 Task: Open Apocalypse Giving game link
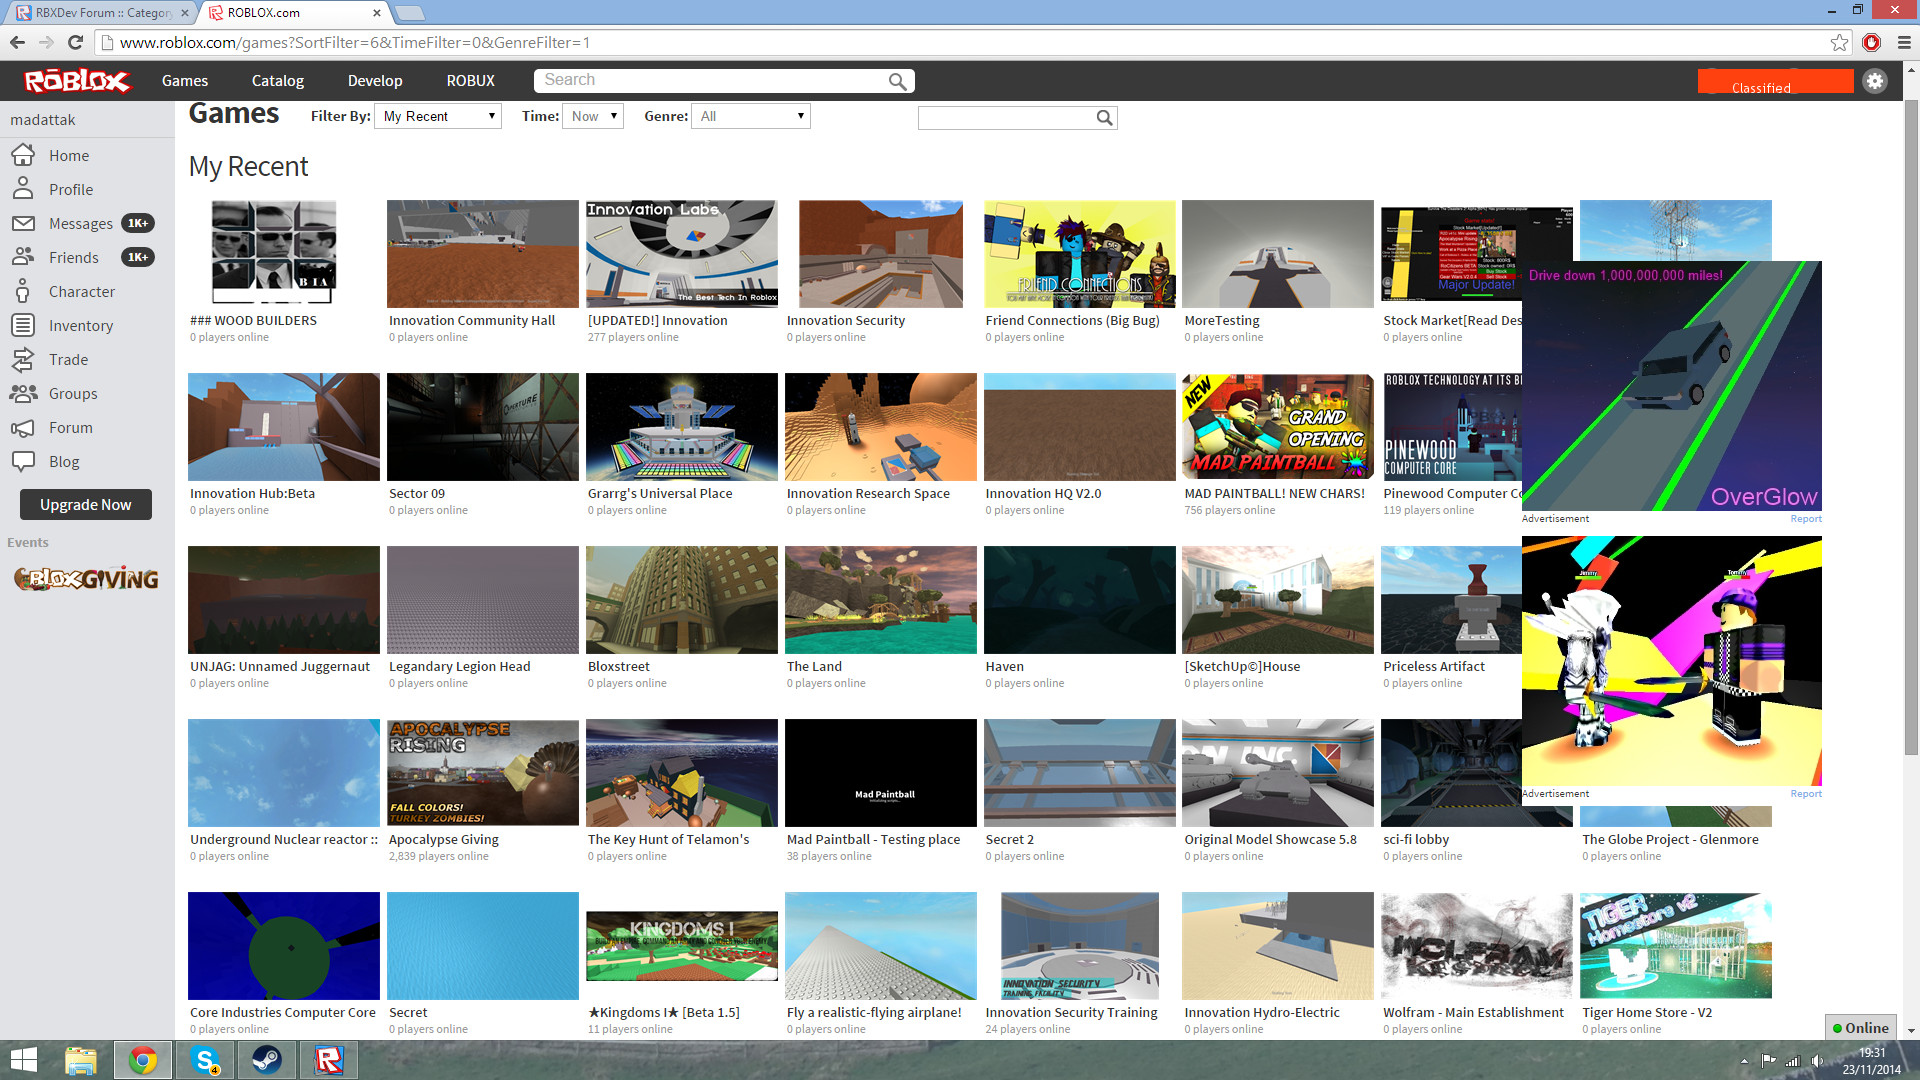pos(443,839)
